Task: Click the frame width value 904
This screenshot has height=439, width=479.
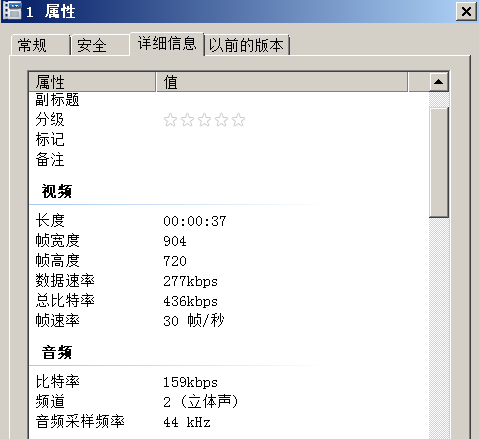Action: (x=175, y=241)
